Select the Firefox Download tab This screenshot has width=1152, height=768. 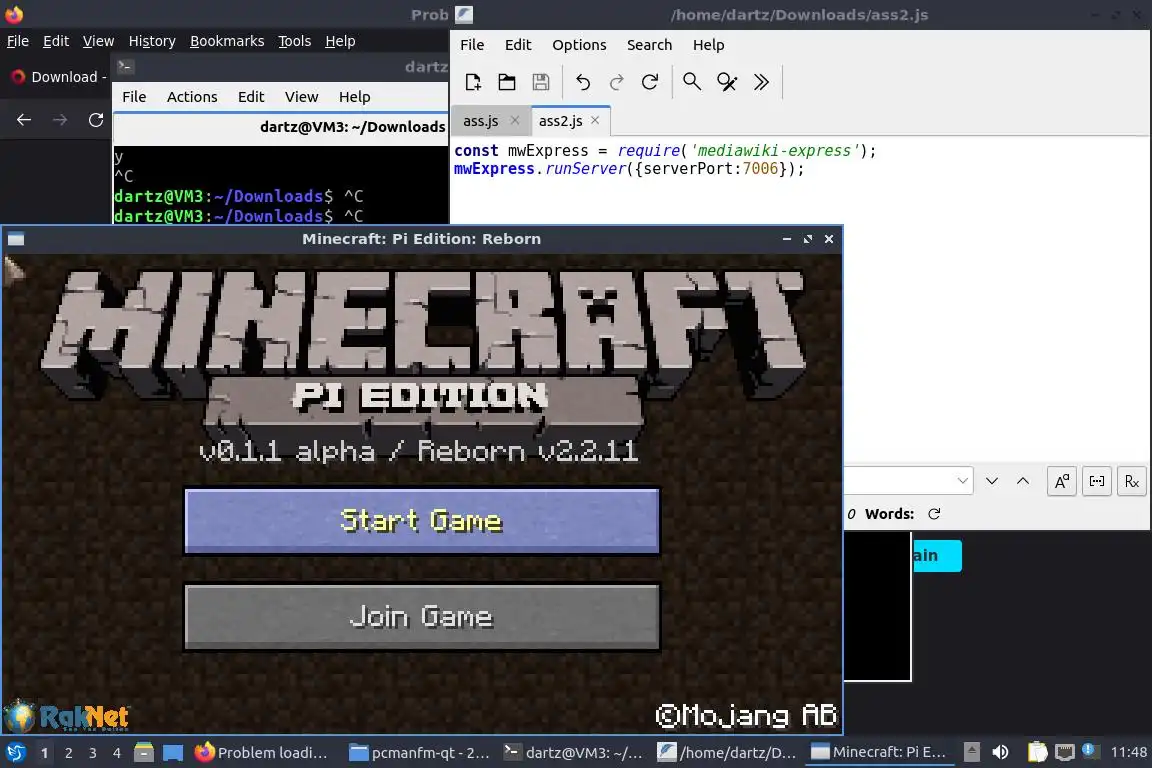[x=57, y=77]
